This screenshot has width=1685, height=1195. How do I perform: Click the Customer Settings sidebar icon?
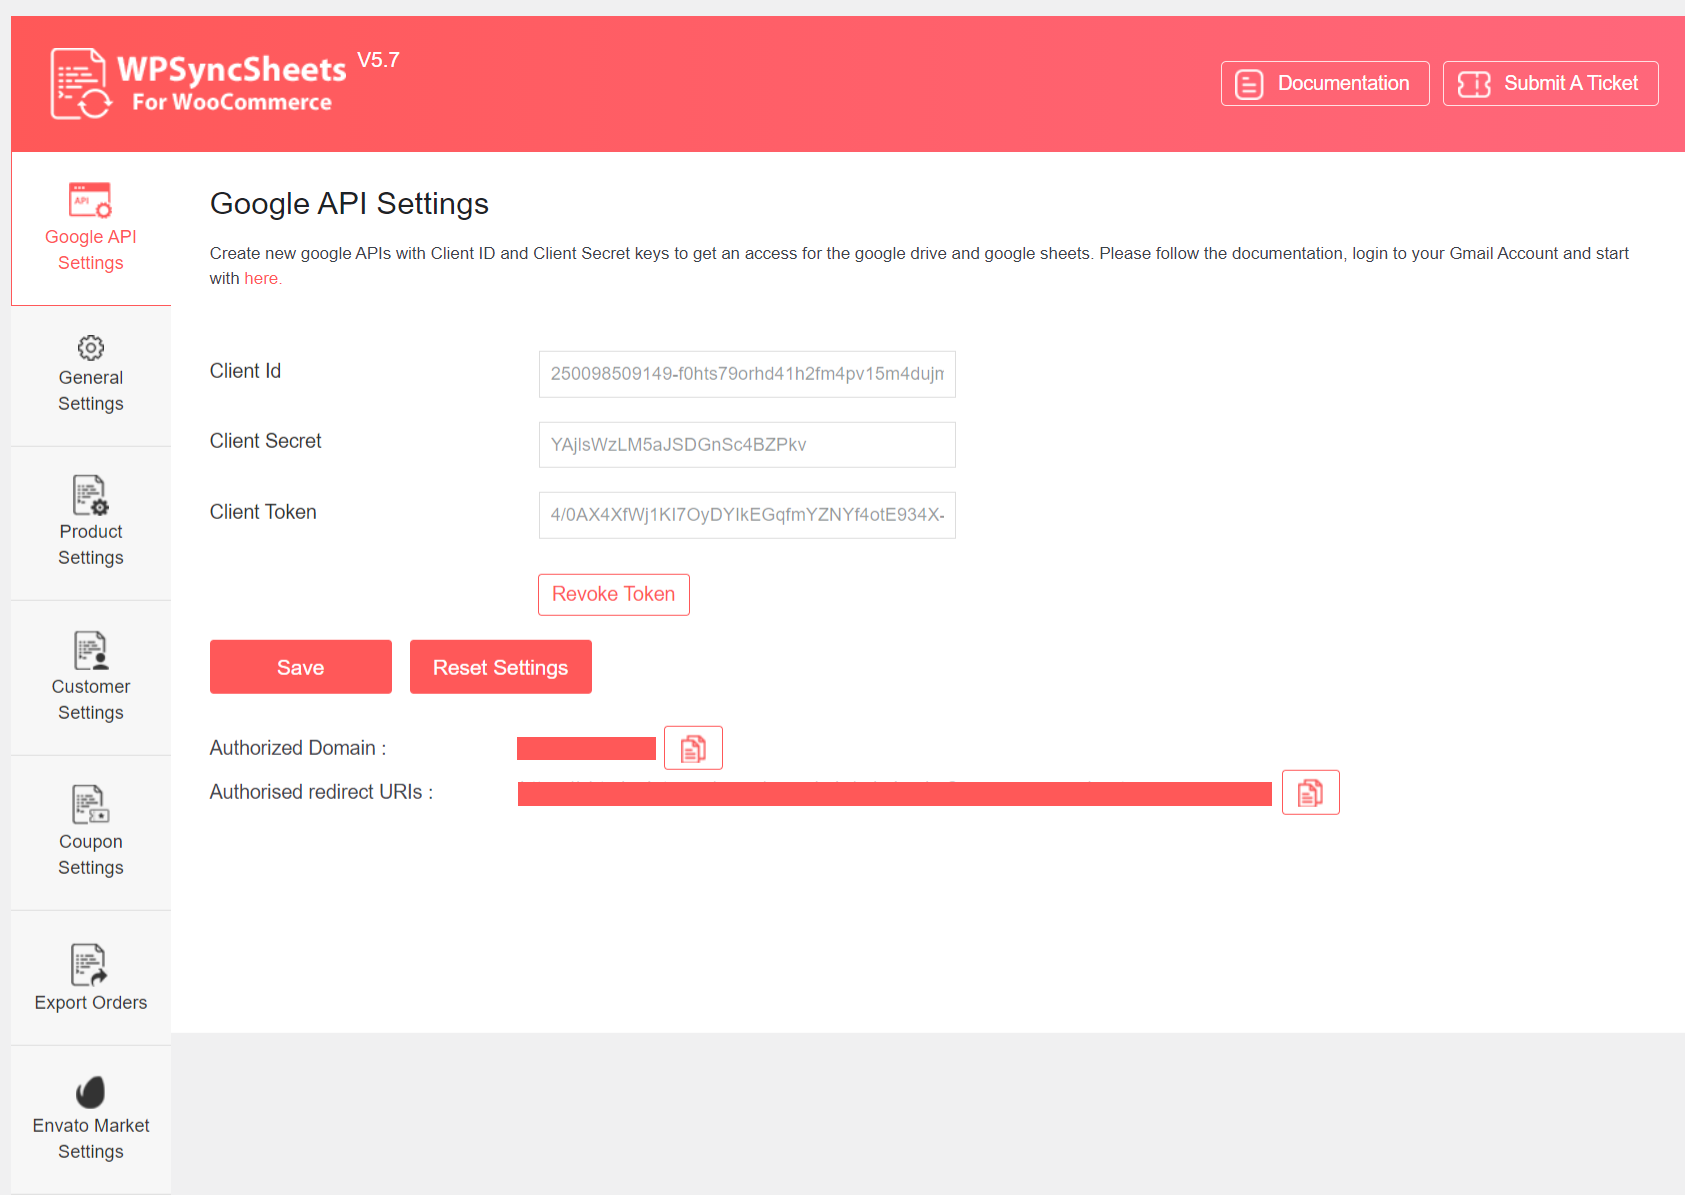click(x=90, y=650)
